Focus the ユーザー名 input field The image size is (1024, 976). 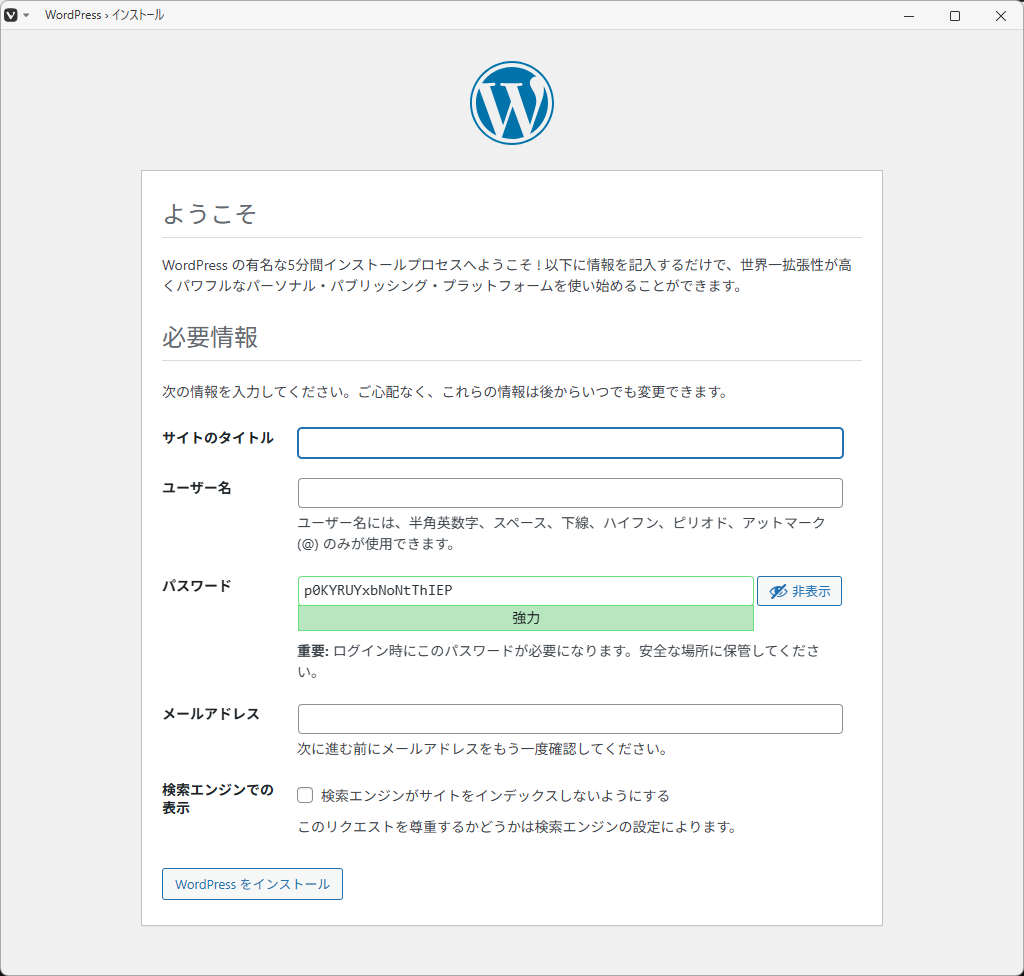click(x=570, y=493)
